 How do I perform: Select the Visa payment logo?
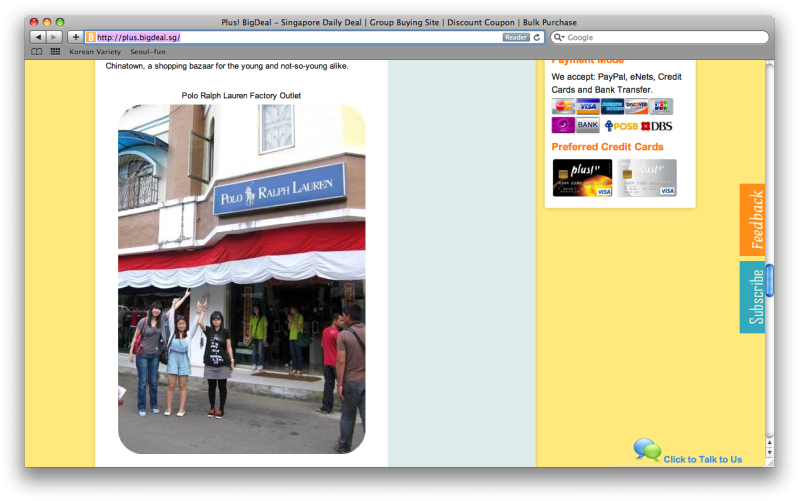[x=588, y=107]
